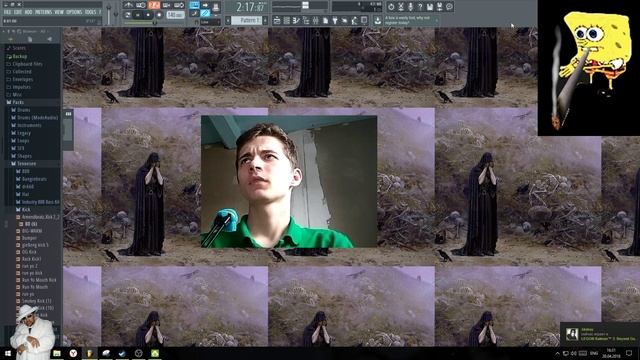Select the OG Kick sample
This screenshot has height=360, width=640.
pos(29,252)
